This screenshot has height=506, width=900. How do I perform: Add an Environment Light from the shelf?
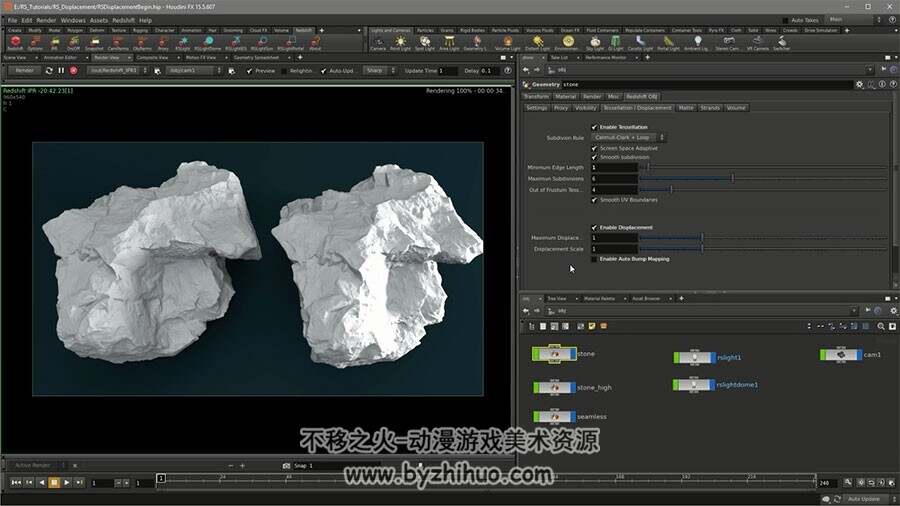[x=568, y=42]
